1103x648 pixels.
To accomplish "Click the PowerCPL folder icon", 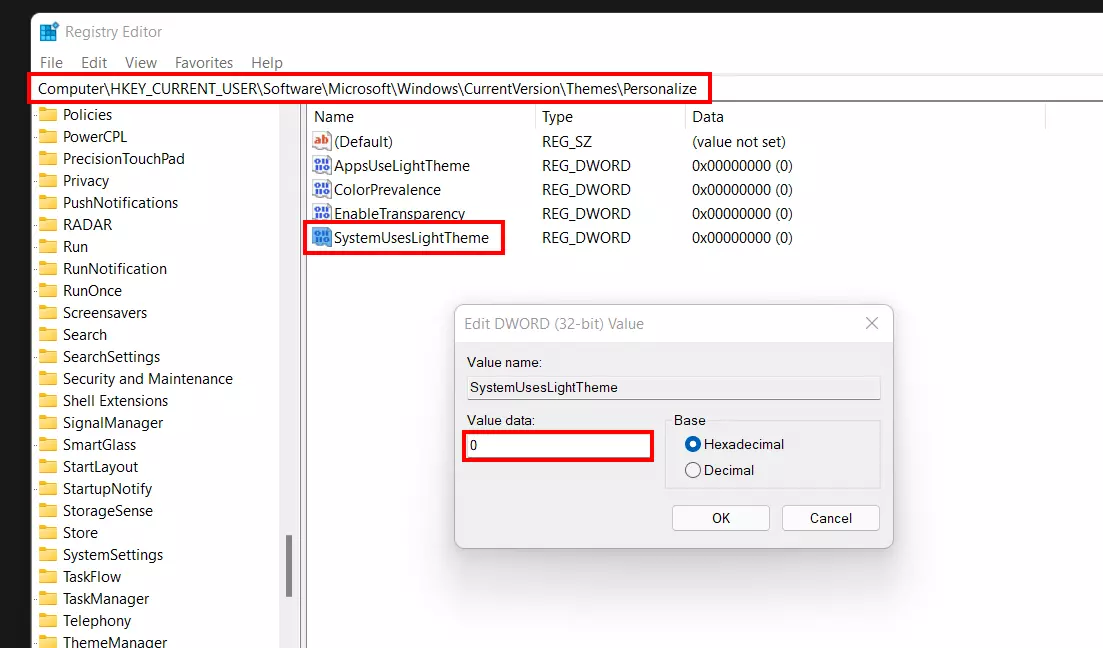I will pyautogui.click(x=48, y=136).
